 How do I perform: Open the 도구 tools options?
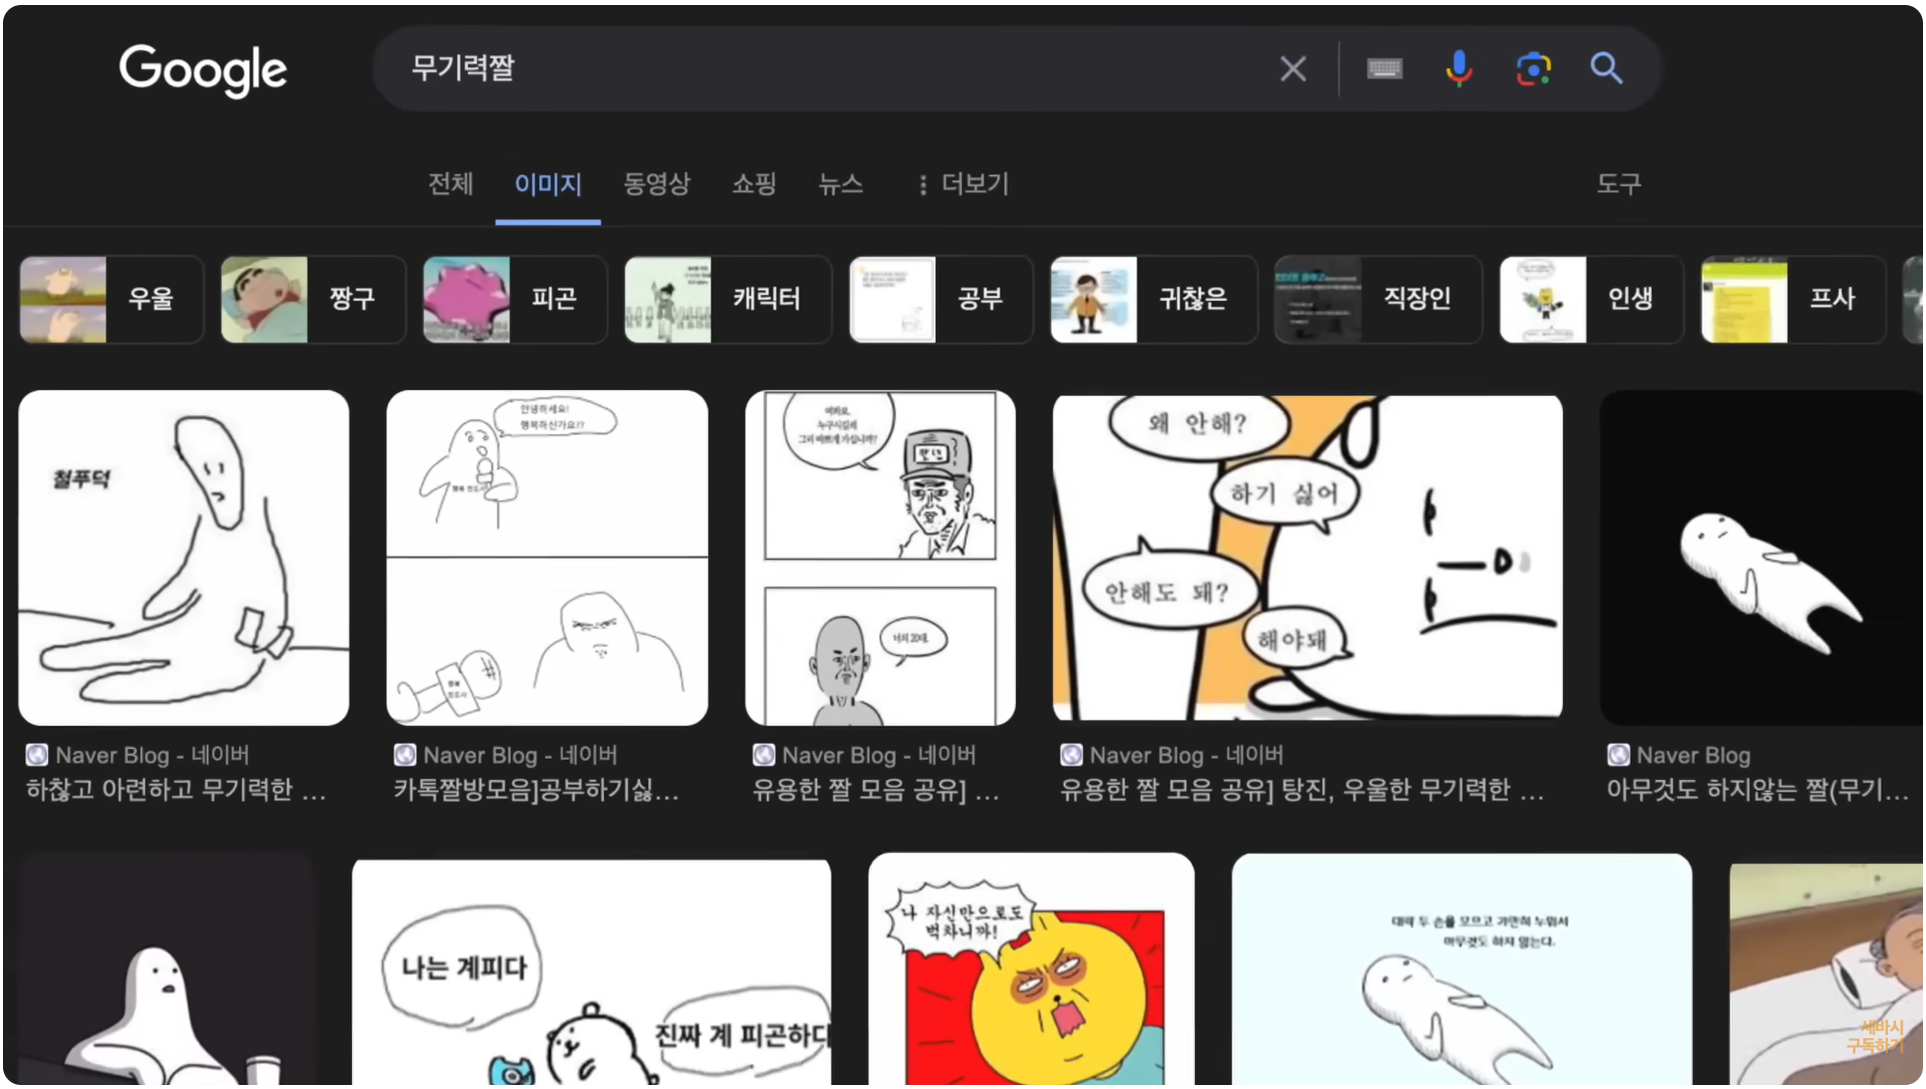(1618, 184)
